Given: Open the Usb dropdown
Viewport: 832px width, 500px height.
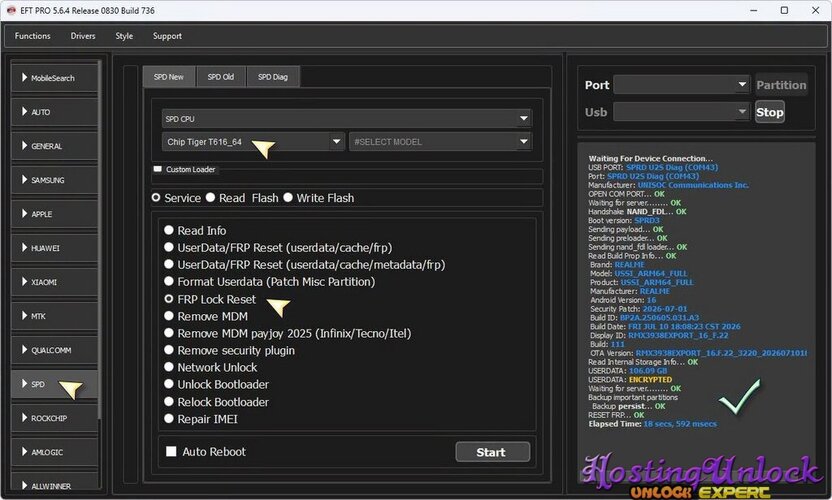Looking at the screenshot, I should [x=681, y=112].
